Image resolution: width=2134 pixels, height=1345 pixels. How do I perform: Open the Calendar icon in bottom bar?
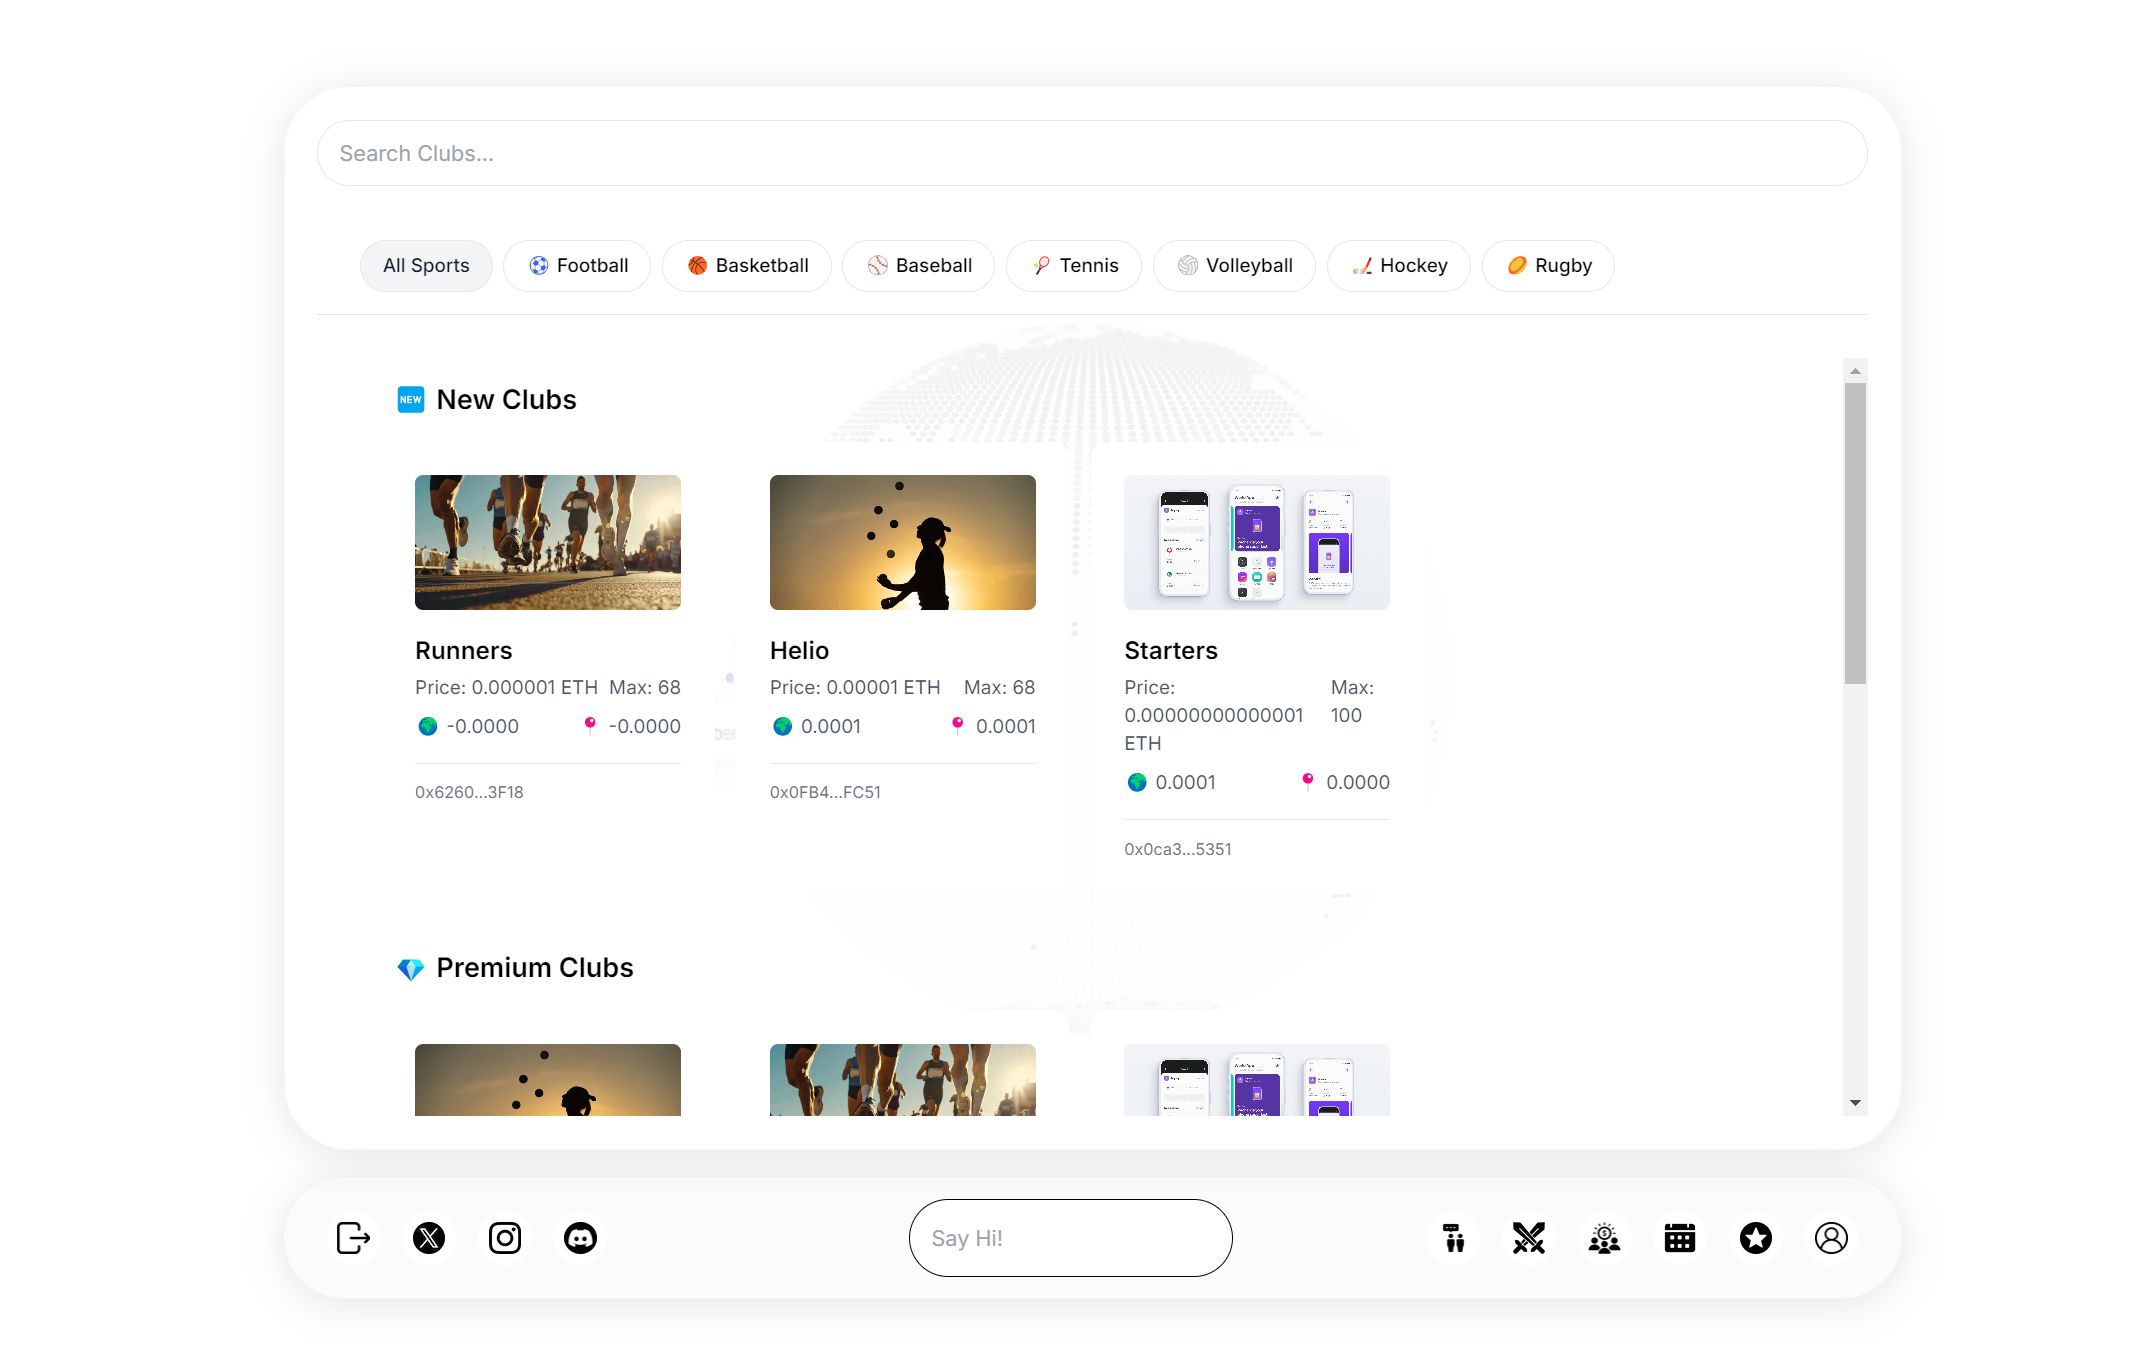tap(1678, 1237)
